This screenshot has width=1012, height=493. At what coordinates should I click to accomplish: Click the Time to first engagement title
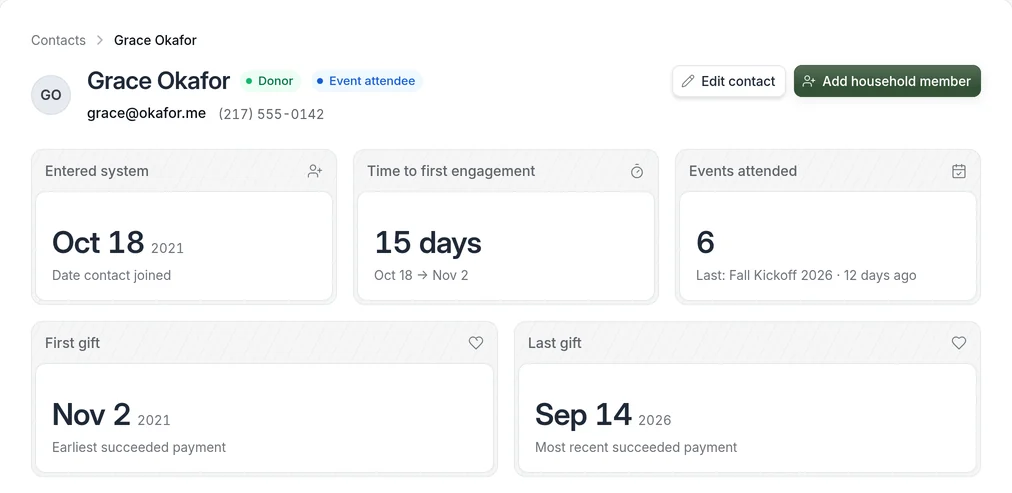(x=451, y=171)
